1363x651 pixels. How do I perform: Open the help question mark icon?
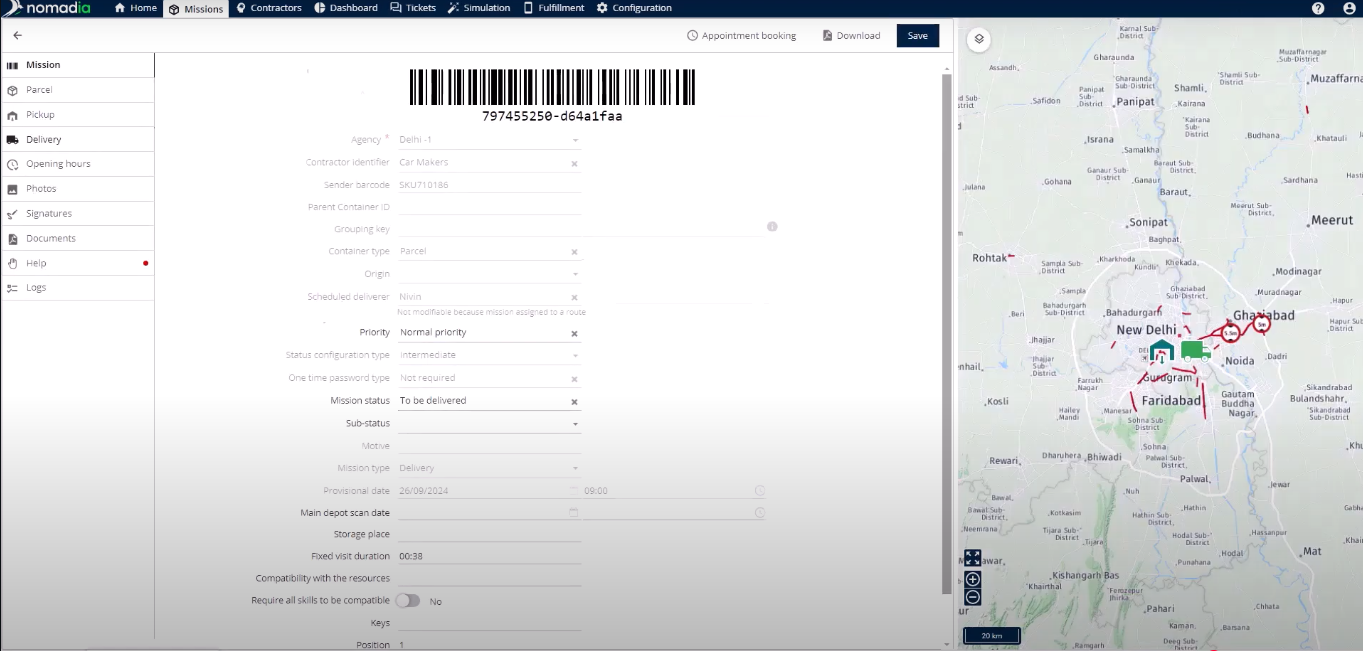click(x=1318, y=8)
